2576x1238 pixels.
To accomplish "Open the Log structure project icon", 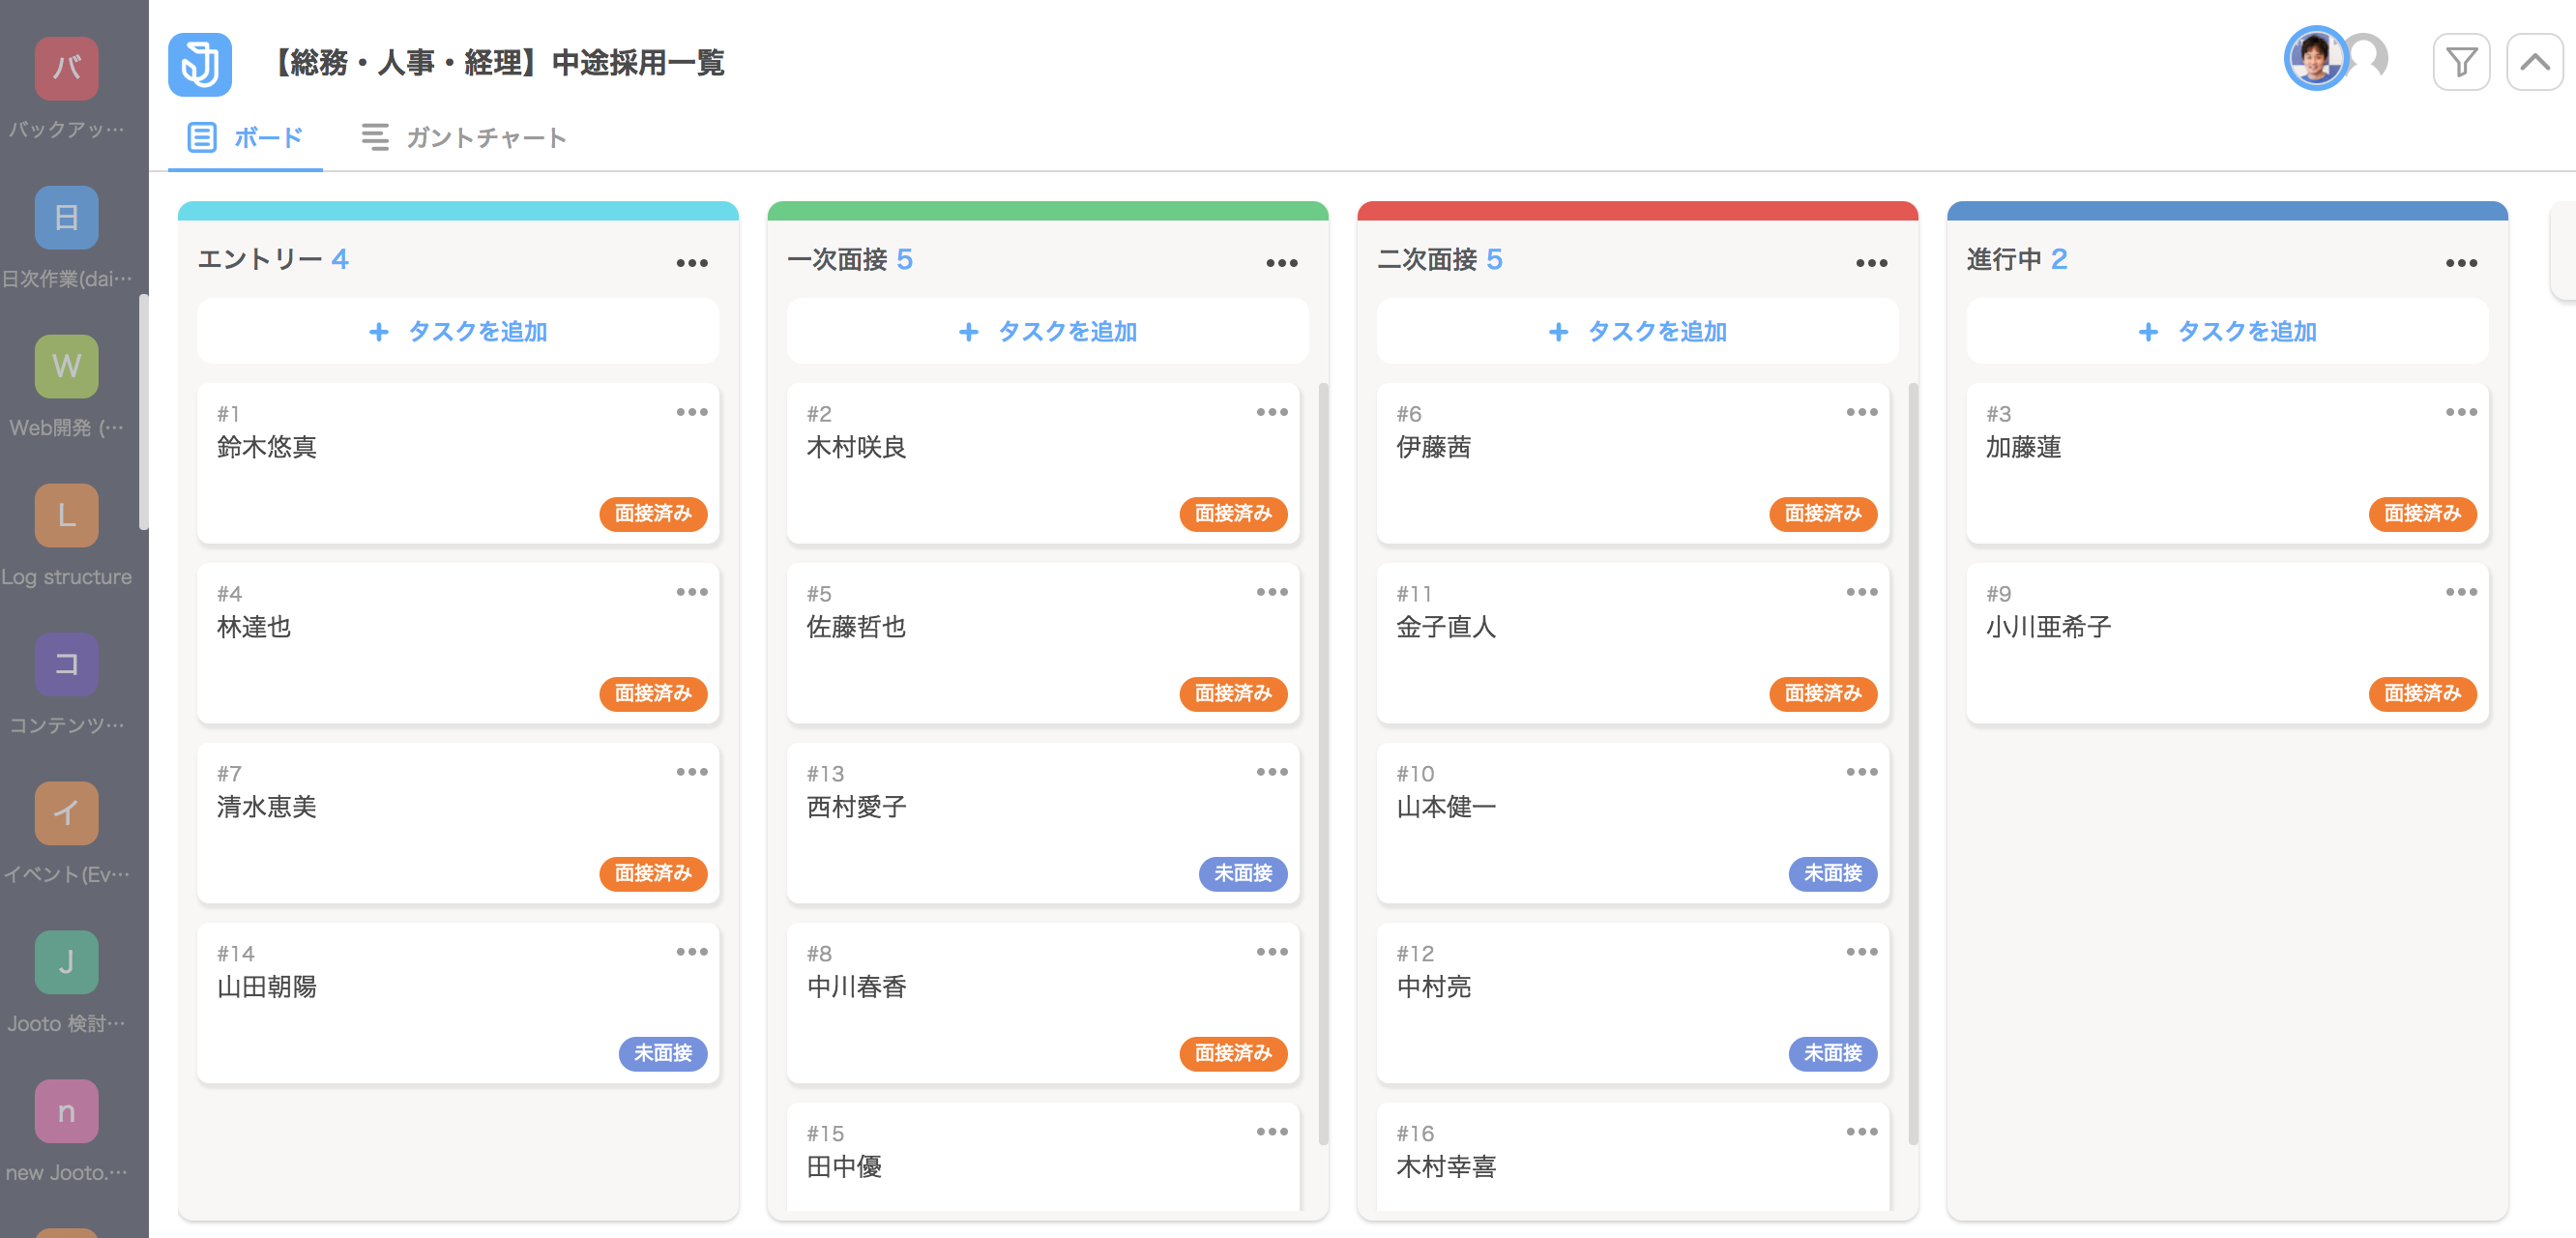I will coord(66,515).
